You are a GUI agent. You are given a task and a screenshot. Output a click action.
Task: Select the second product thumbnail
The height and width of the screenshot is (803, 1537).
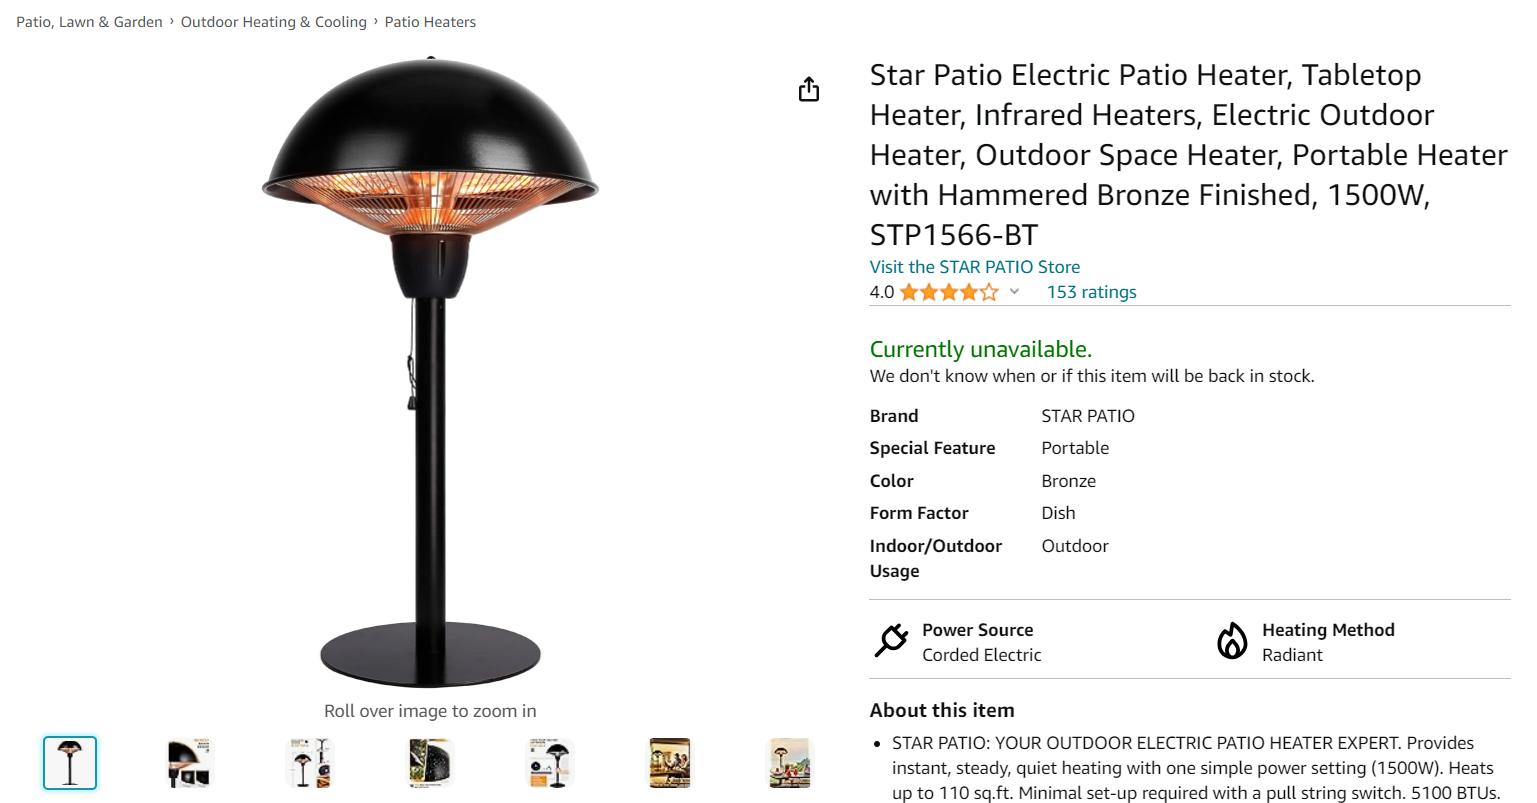point(190,763)
